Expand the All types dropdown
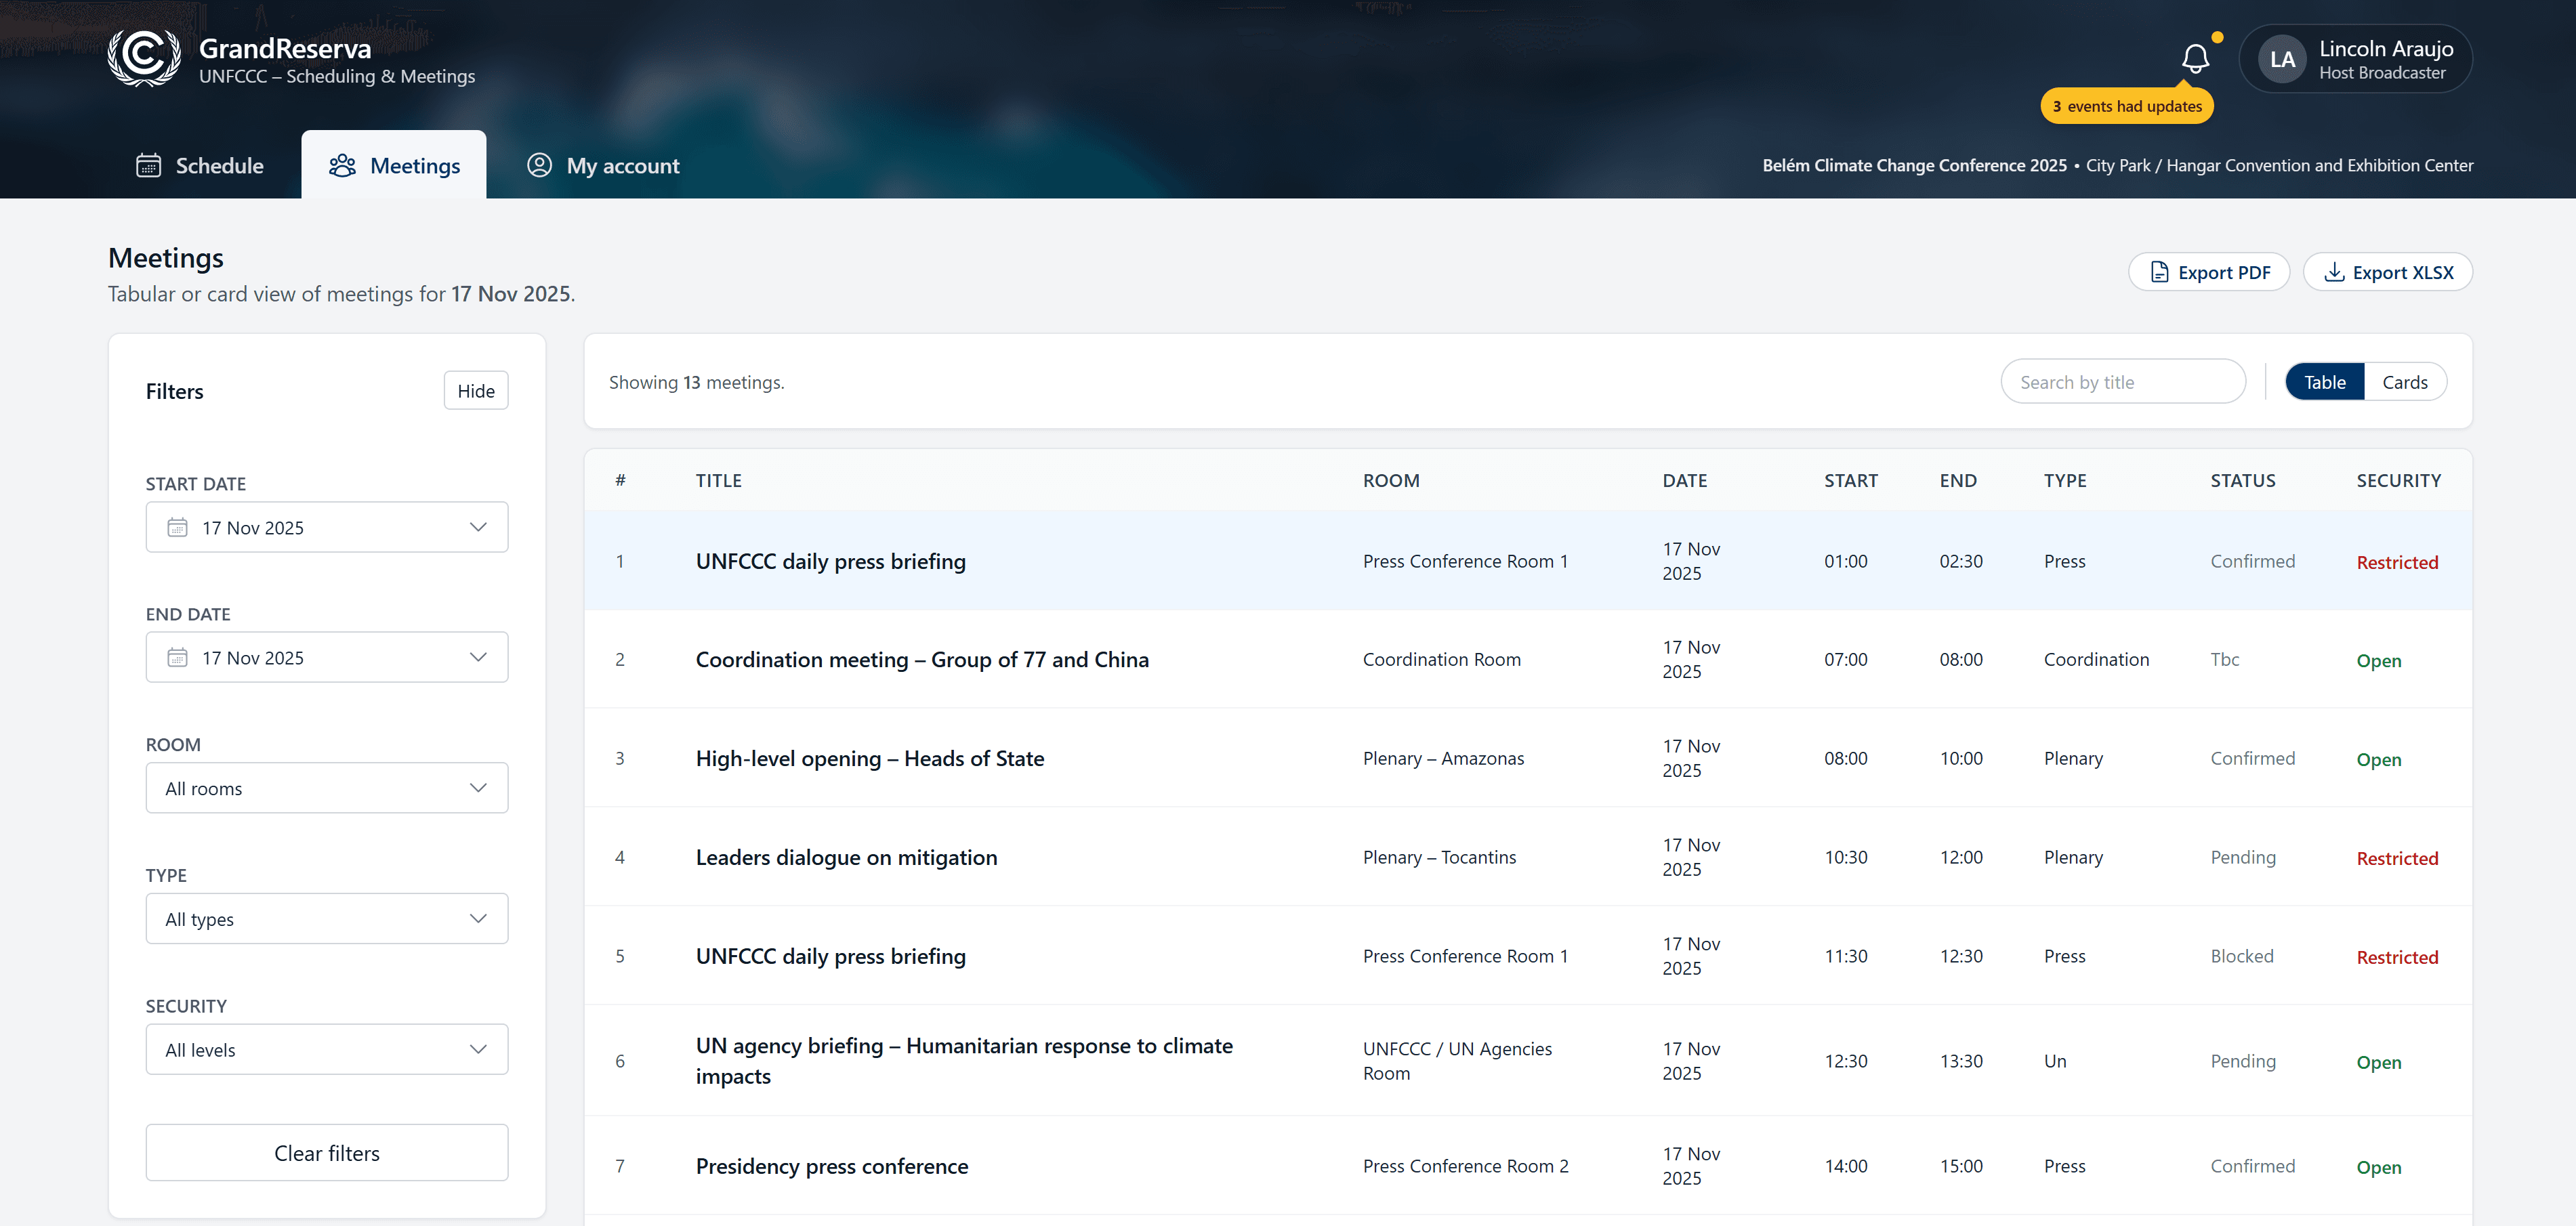Image resolution: width=2576 pixels, height=1226 pixels. click(x=327, y=918)
